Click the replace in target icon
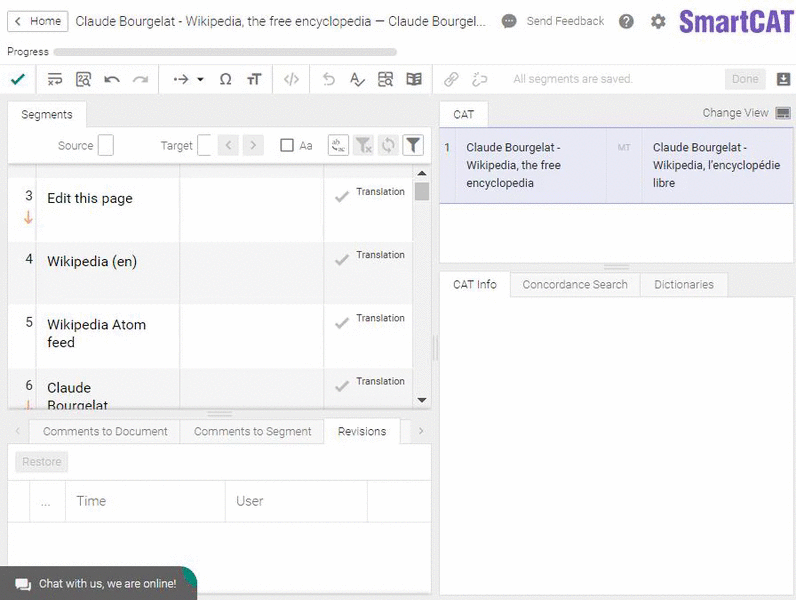 click(x=338, y=146)
